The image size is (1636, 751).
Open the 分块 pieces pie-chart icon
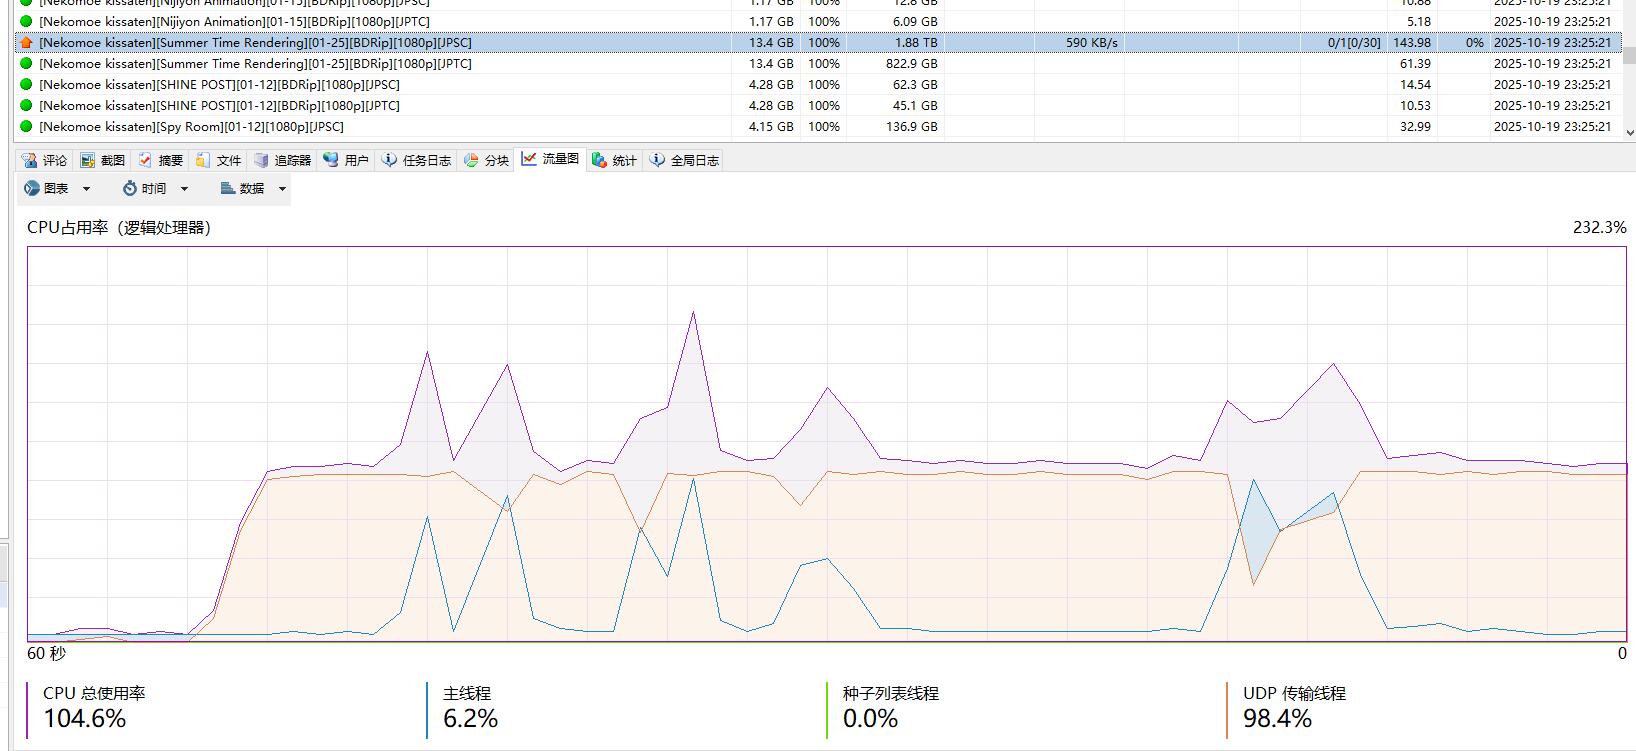pos(471,160)
